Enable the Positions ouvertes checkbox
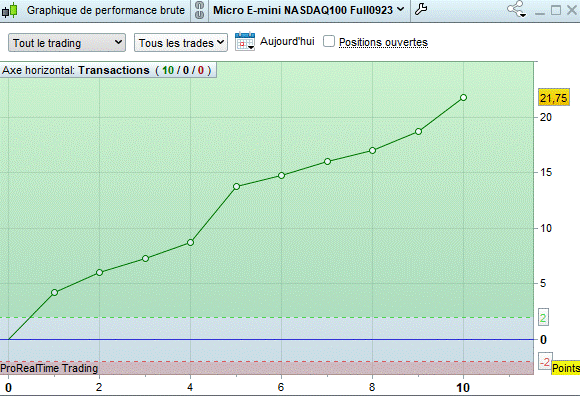 pyautogui.click(x=328, y=41)
